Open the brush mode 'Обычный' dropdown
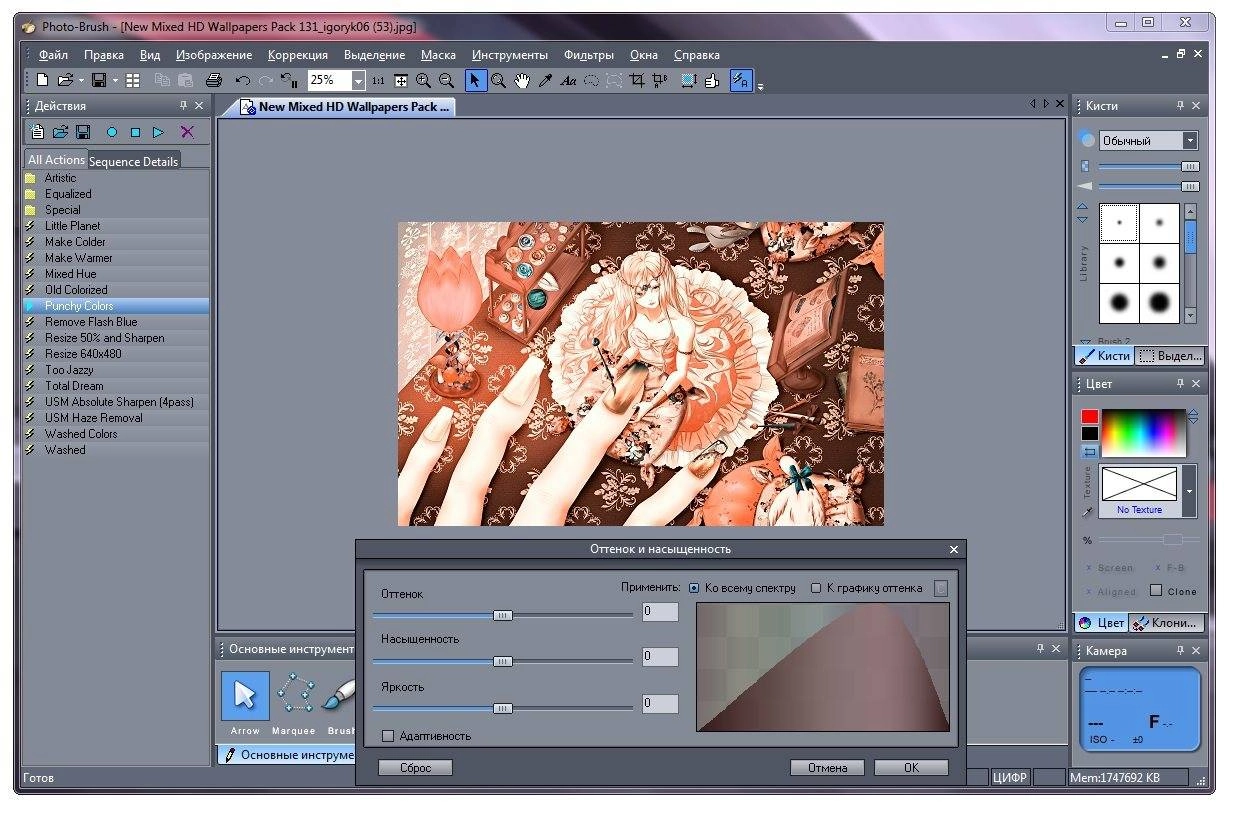This screenshot has height=814, width=1233. [1190, 141]
